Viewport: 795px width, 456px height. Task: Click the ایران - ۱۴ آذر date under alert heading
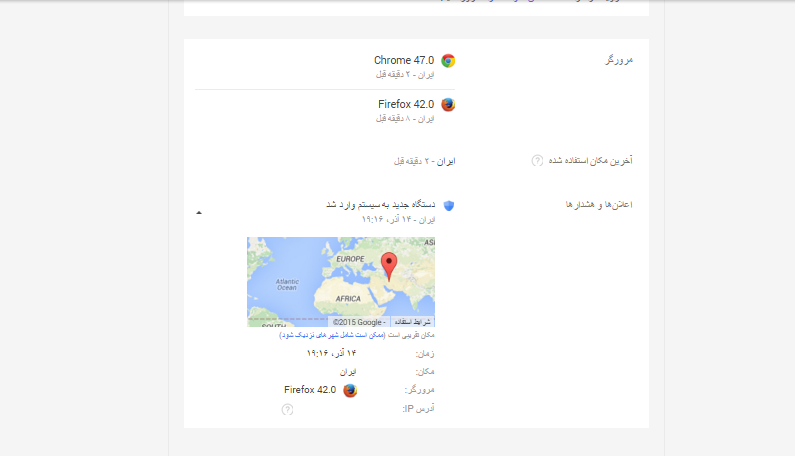point(398,219)
